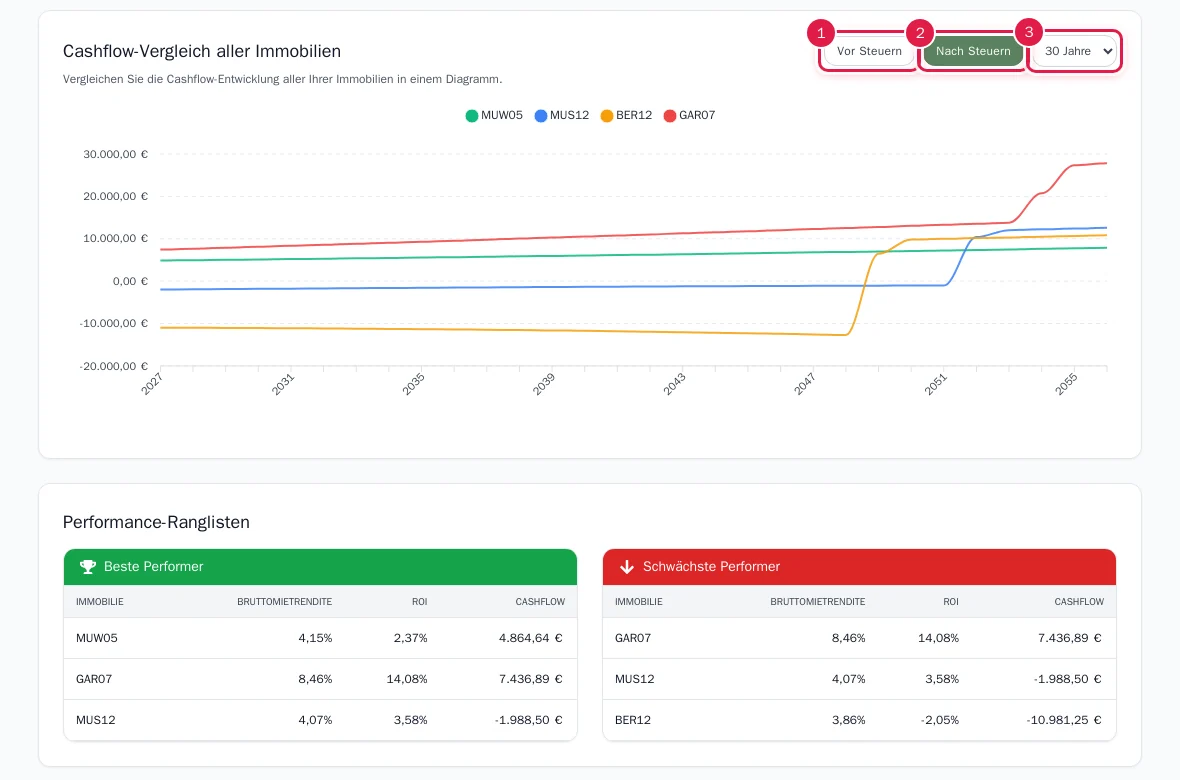The height and width of the screenshot is (780, 1180).
Task: Select the Nach Steuern toggle
Action: point(973,51)
